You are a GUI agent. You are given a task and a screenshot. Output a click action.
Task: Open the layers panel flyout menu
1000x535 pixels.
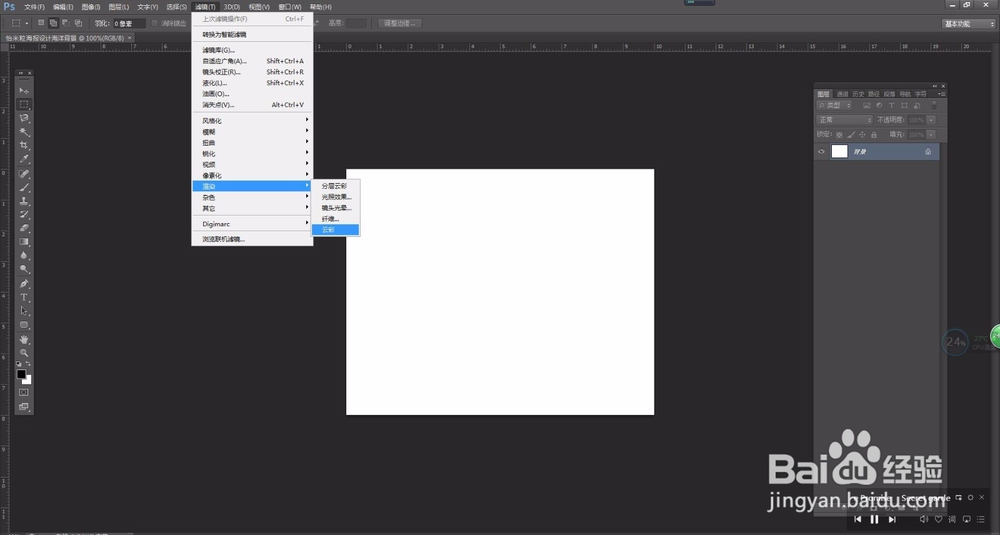pyautogui.click(x=942, y=94)
